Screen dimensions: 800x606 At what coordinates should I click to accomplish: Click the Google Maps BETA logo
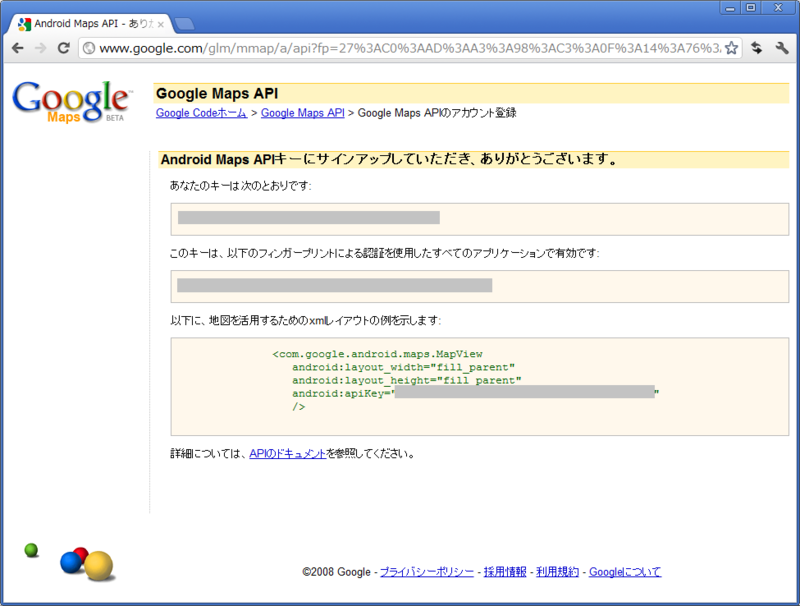point(71,102)
